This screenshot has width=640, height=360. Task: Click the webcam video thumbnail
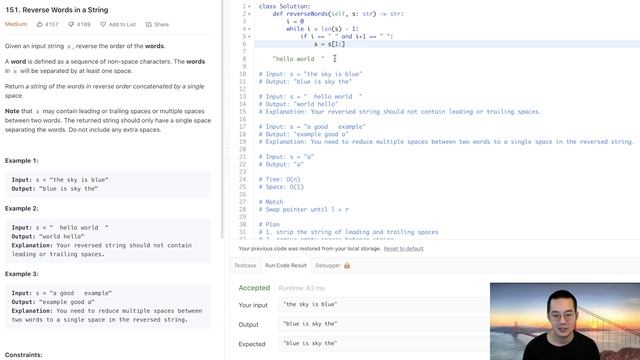point(565,321)
